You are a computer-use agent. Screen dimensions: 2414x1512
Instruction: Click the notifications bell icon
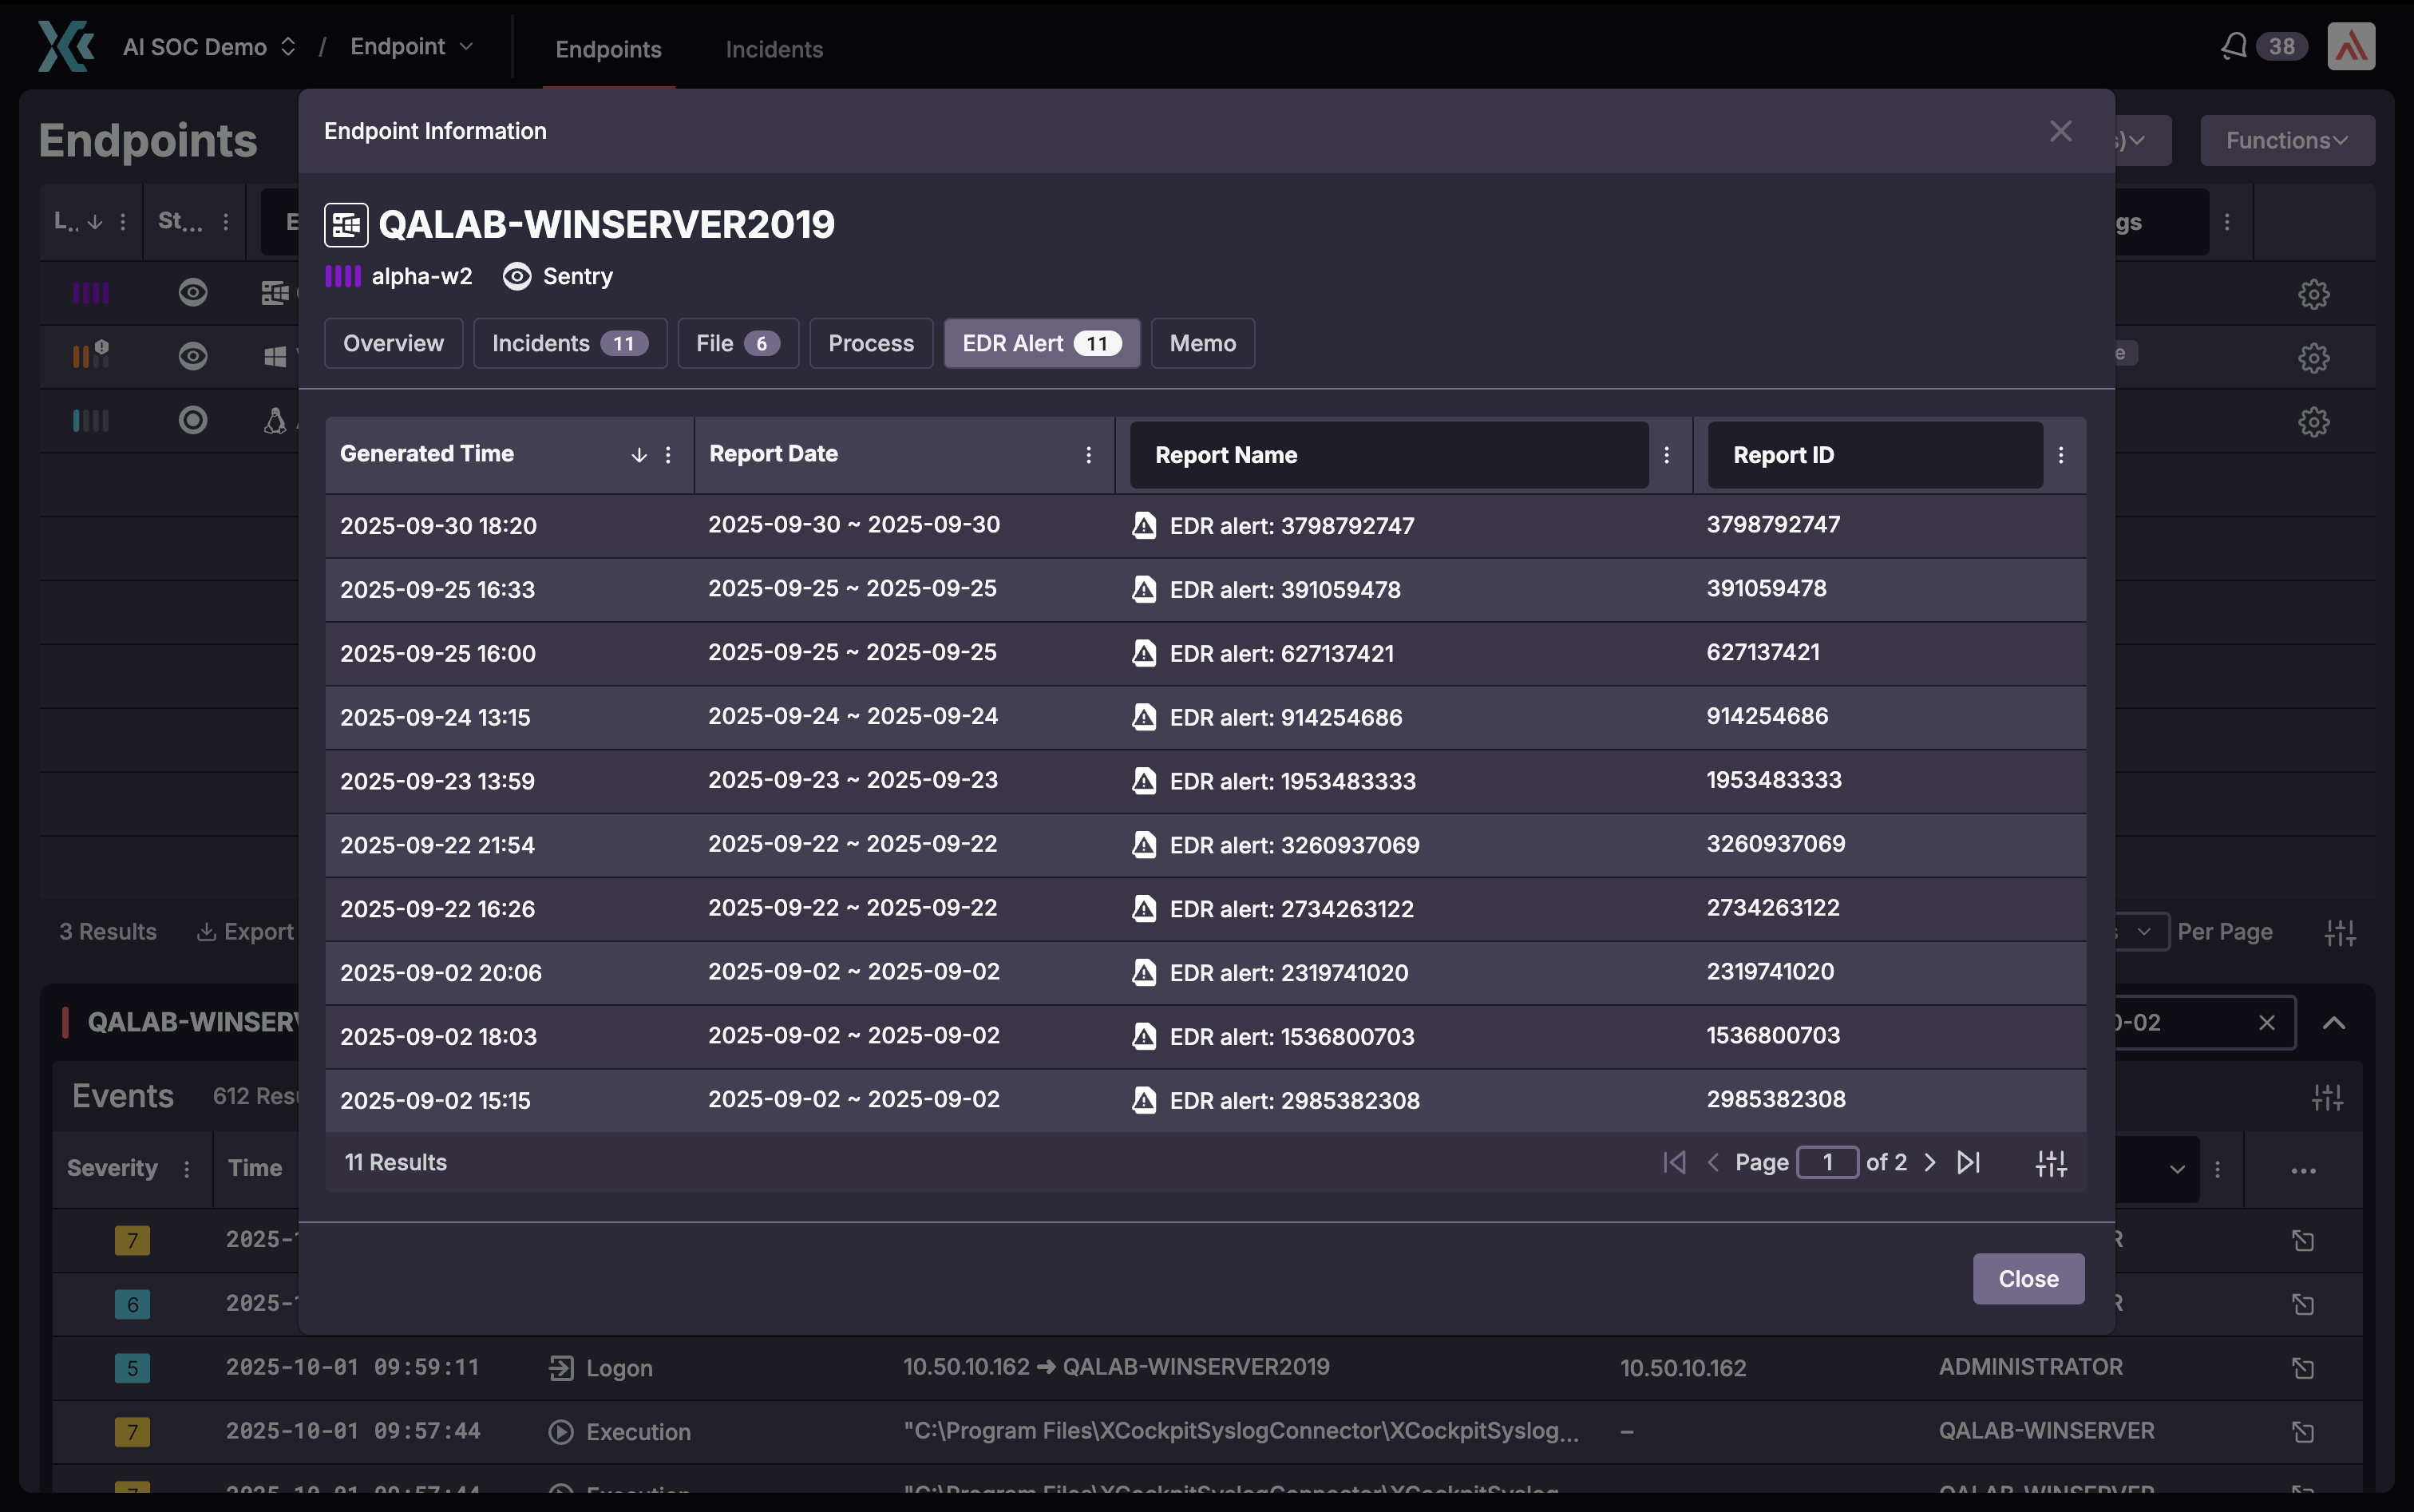2233,46
